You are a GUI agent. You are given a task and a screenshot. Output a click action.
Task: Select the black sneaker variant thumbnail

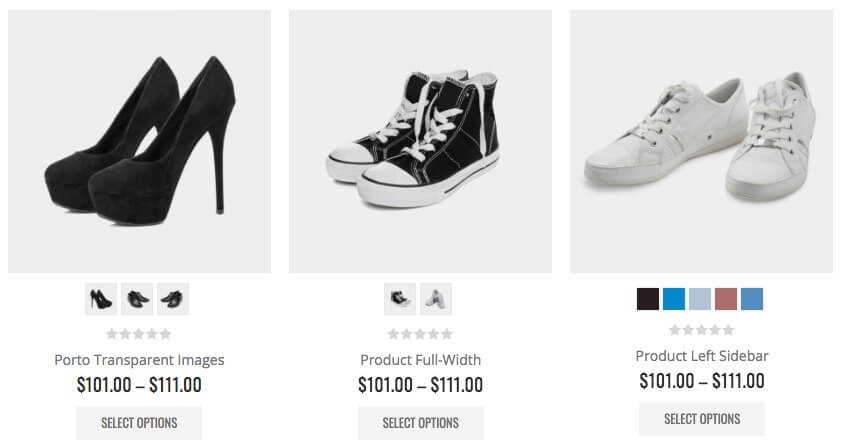pyautogui.click(x=400, y=299)
